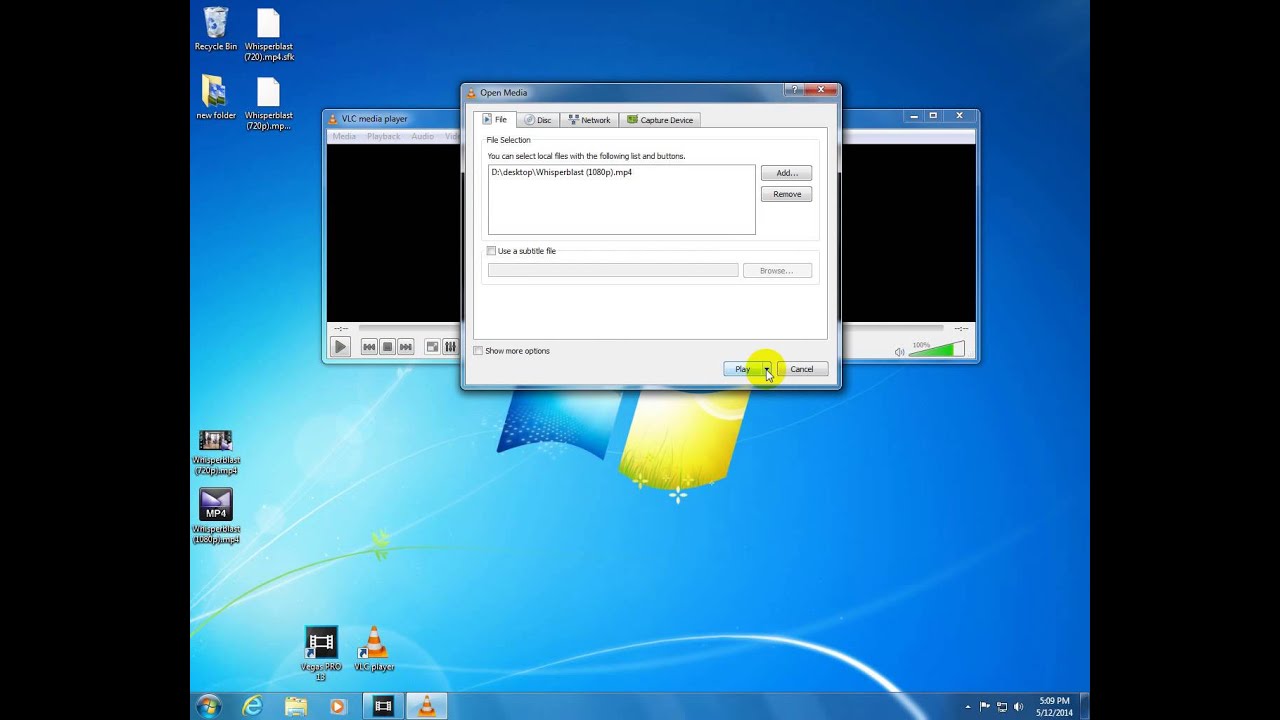Screen dimensions: 1280x720
Task: Click the subtitle file path field
Action: 613,270
